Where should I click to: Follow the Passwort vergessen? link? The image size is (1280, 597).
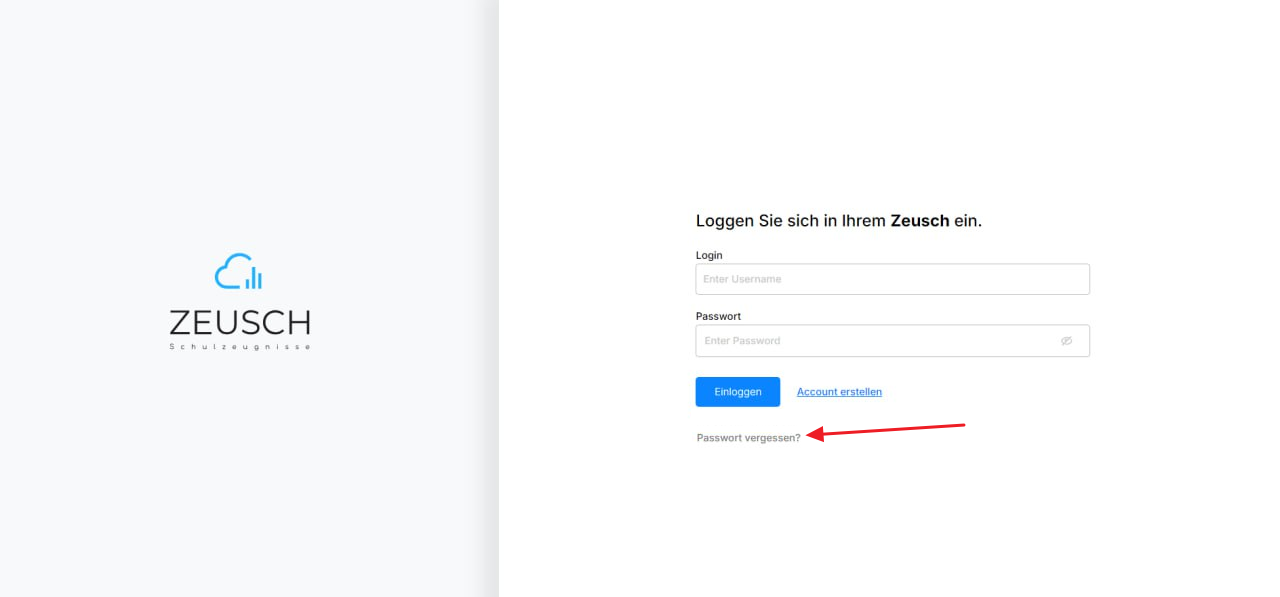(748, 438)
